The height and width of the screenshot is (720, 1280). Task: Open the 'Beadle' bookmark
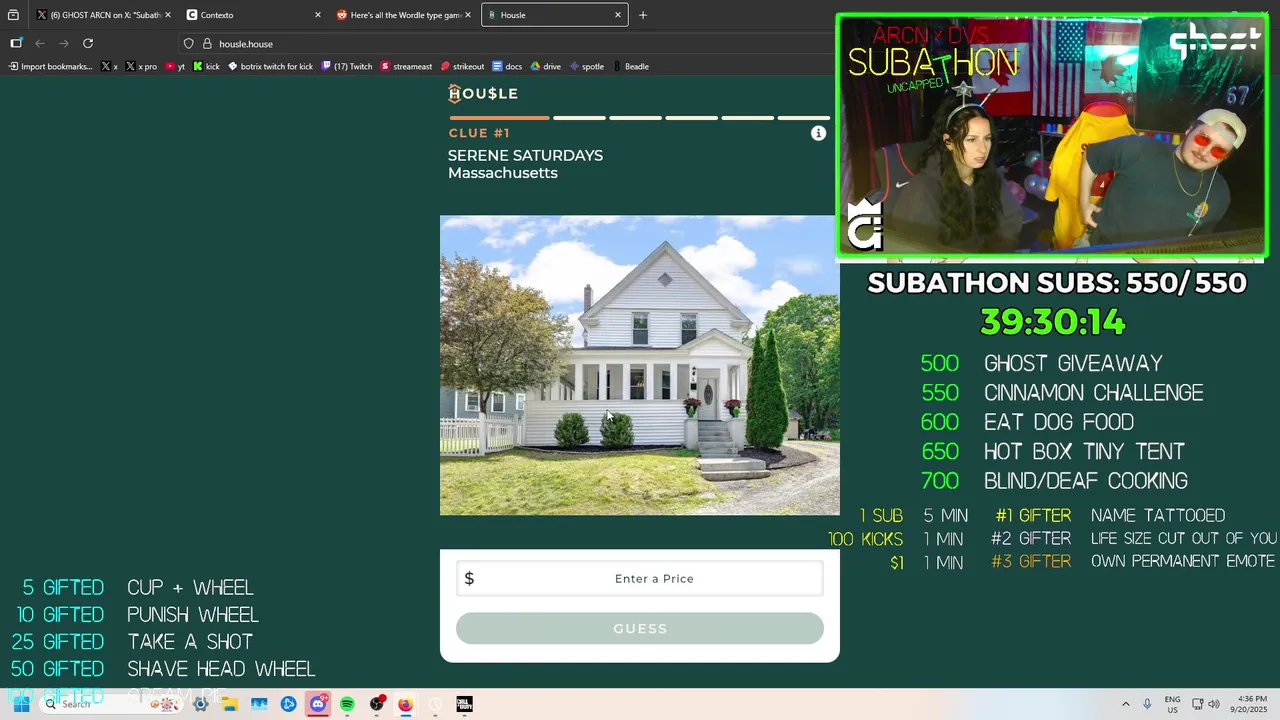[630, 66]
